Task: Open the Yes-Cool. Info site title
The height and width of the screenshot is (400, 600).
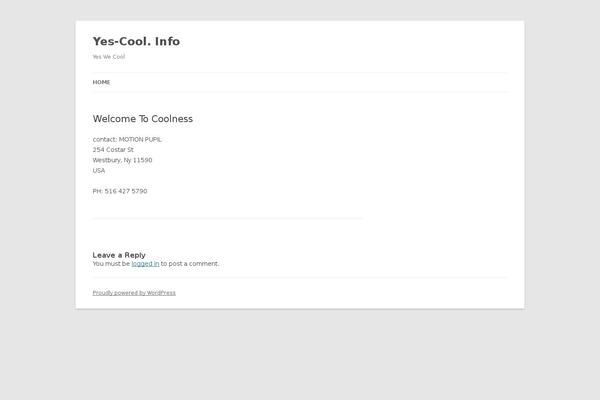Action: [x=136, y=41]
